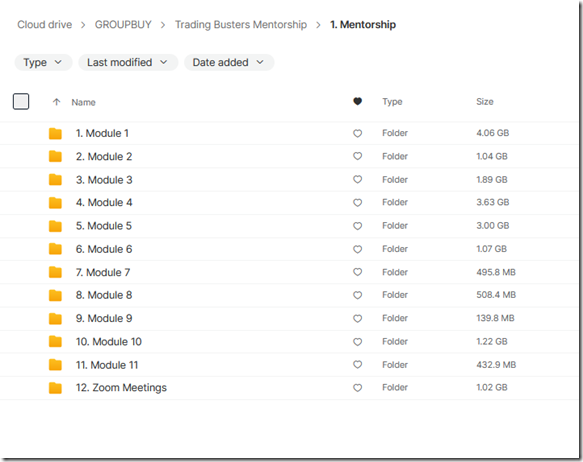Viewport: 583px width, 462px height.
Task: Tick the select-all checkbox in the header
Action: [x=21, y=101]
